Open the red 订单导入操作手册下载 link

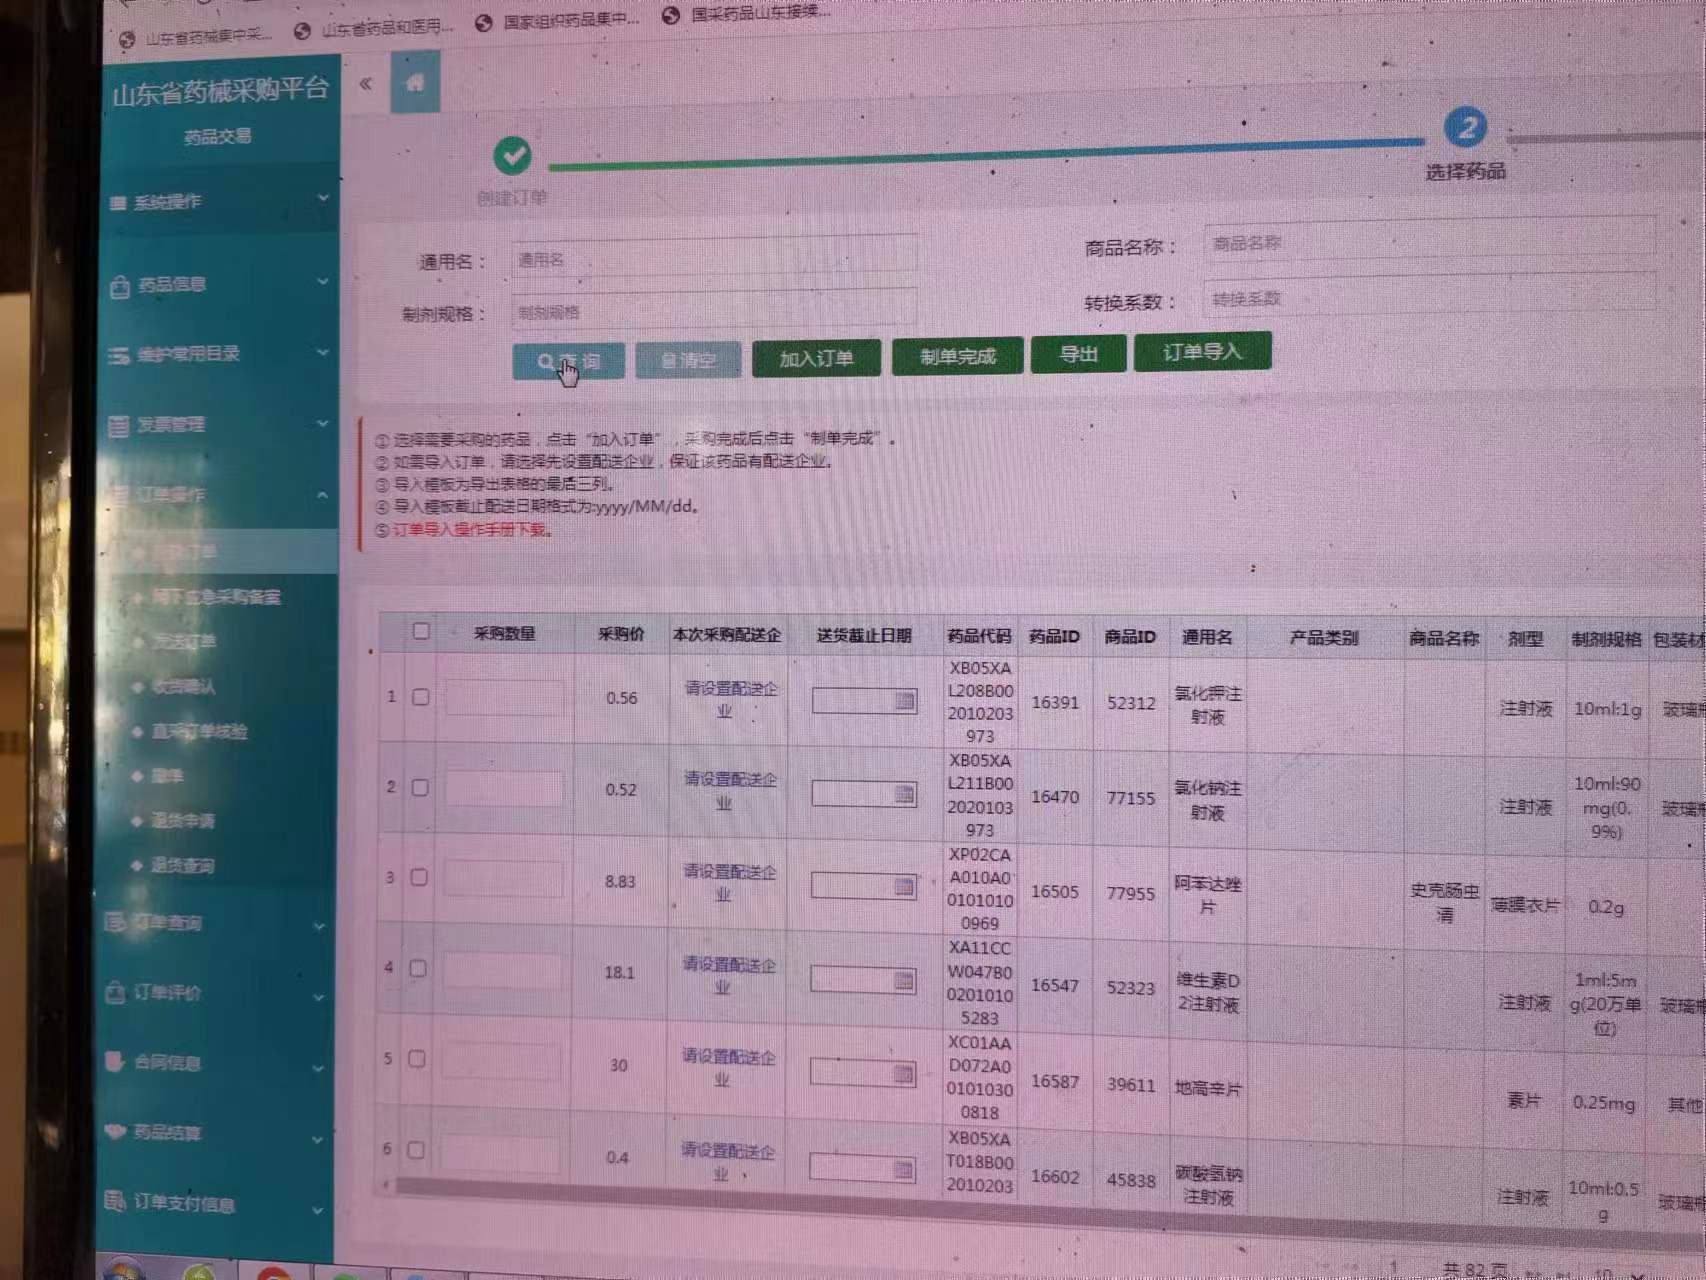coord(469,529)
